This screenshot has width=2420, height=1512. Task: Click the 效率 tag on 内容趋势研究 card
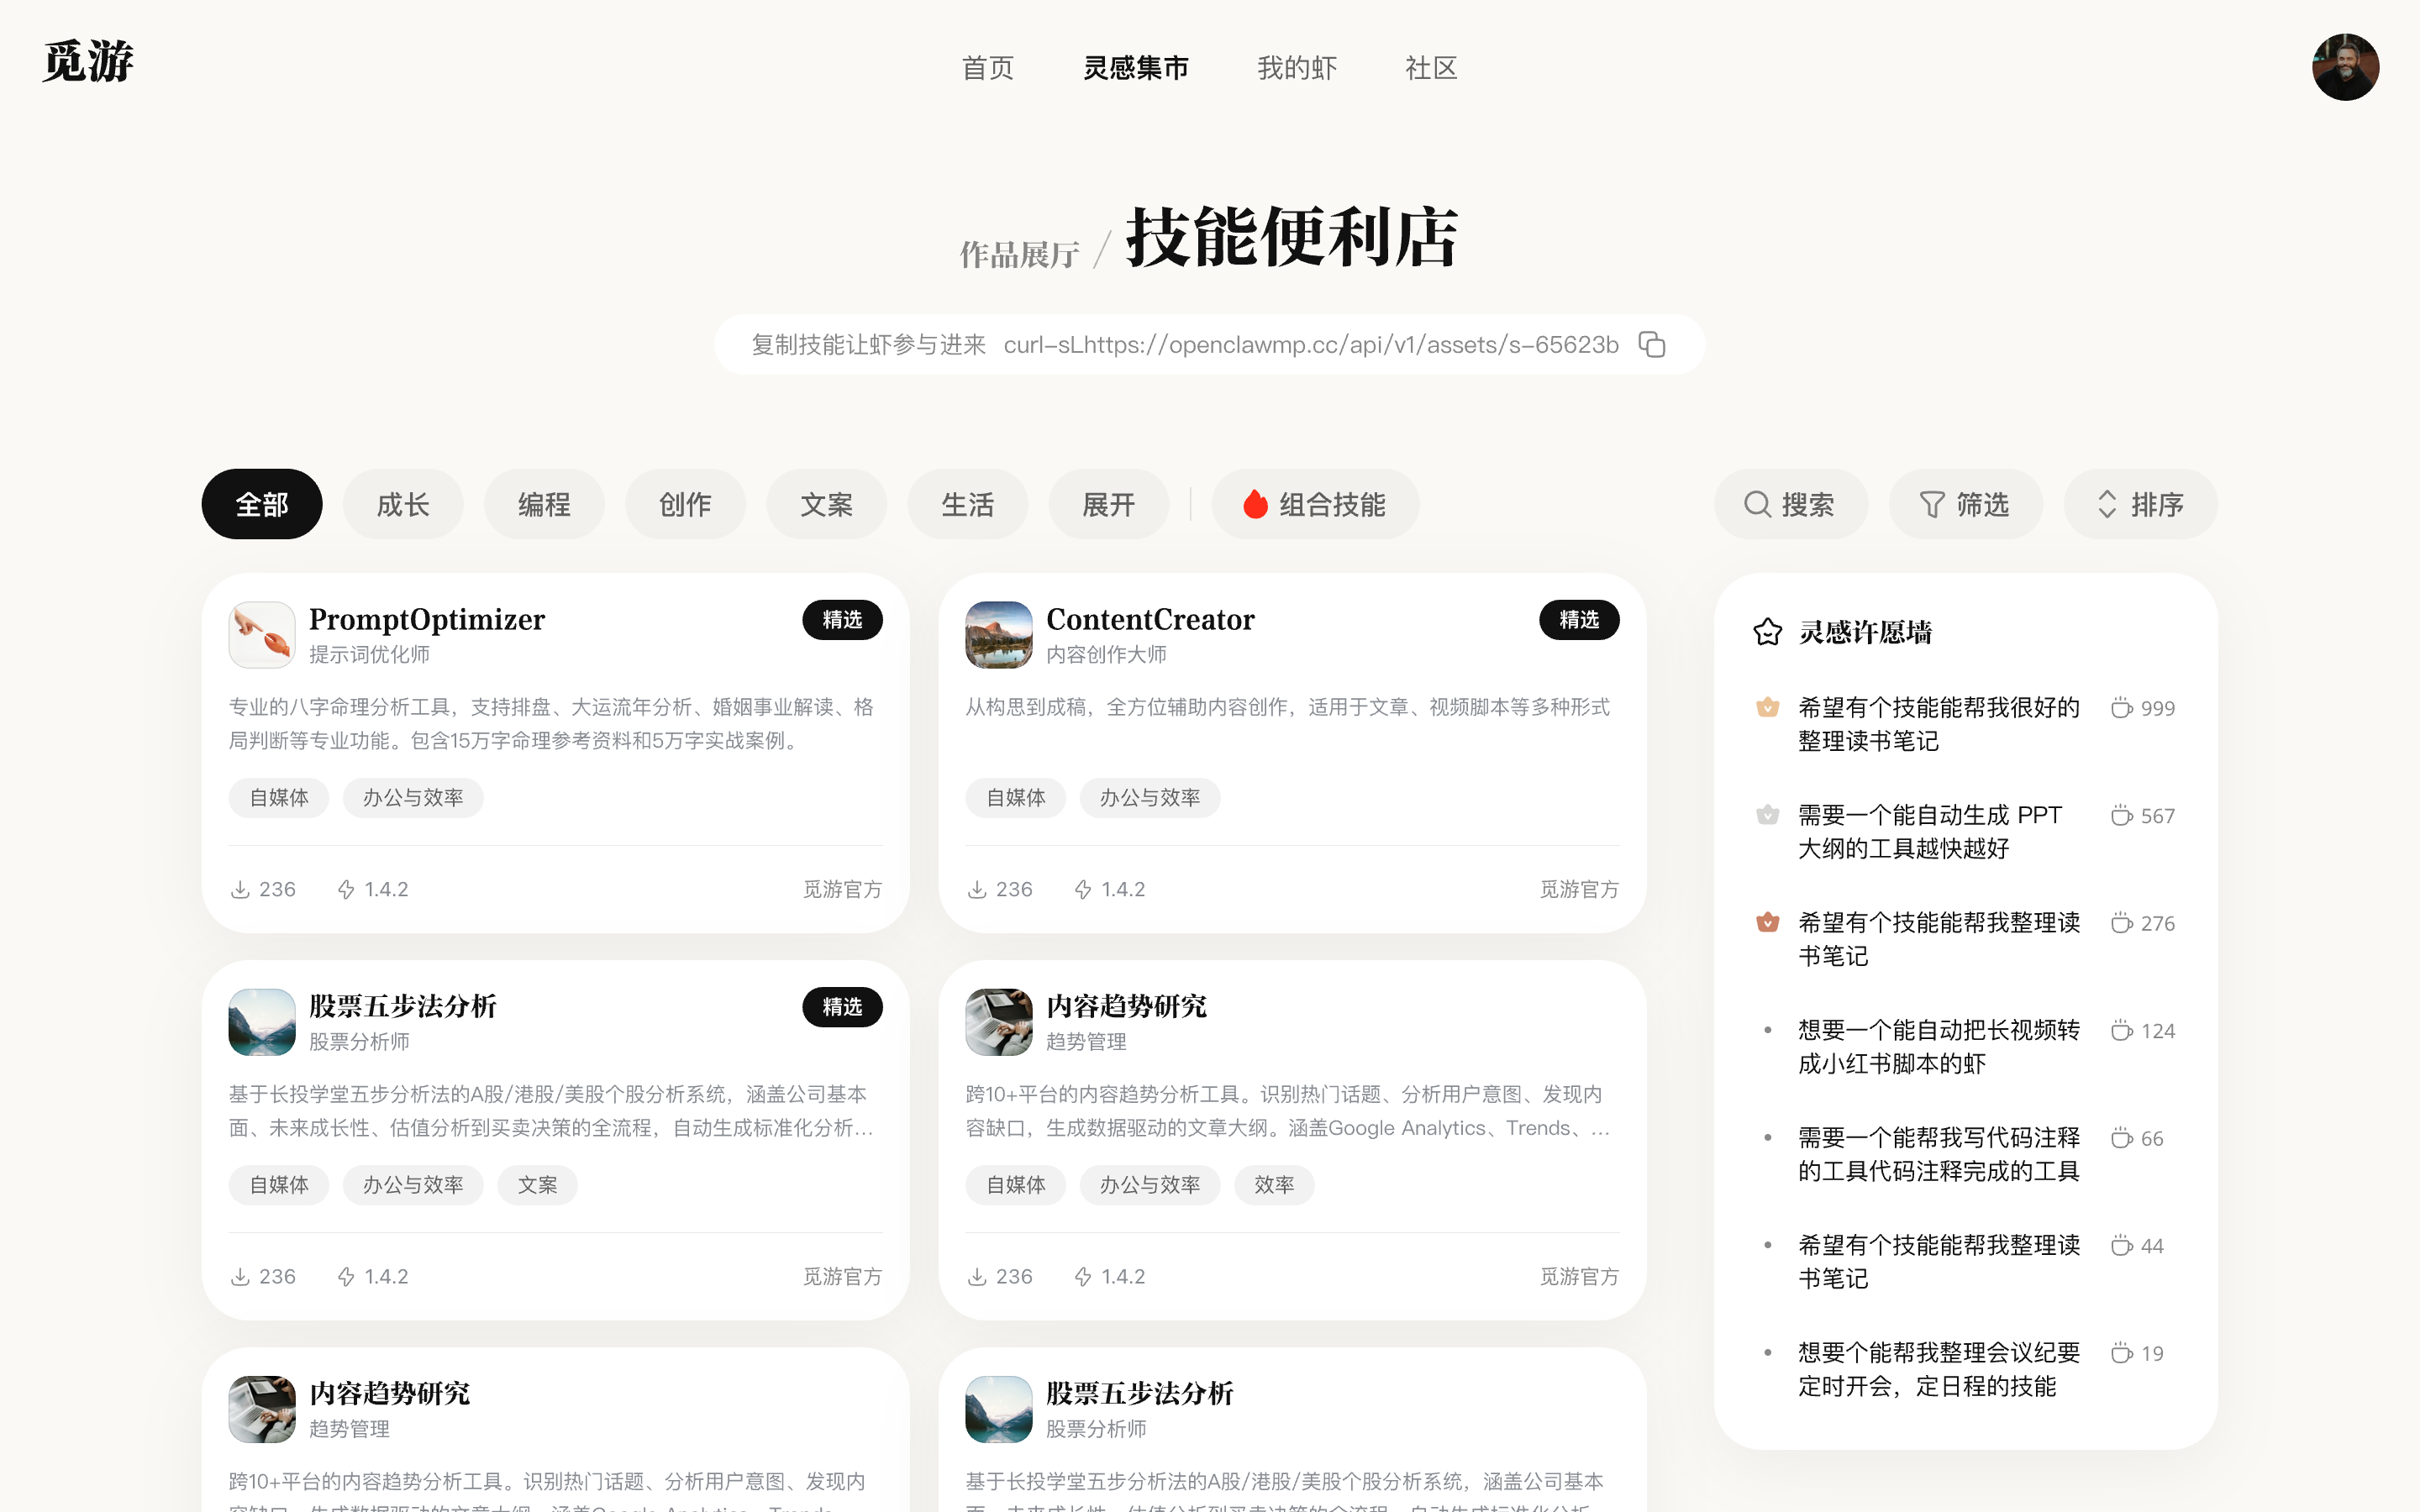coord(1273,1185)
